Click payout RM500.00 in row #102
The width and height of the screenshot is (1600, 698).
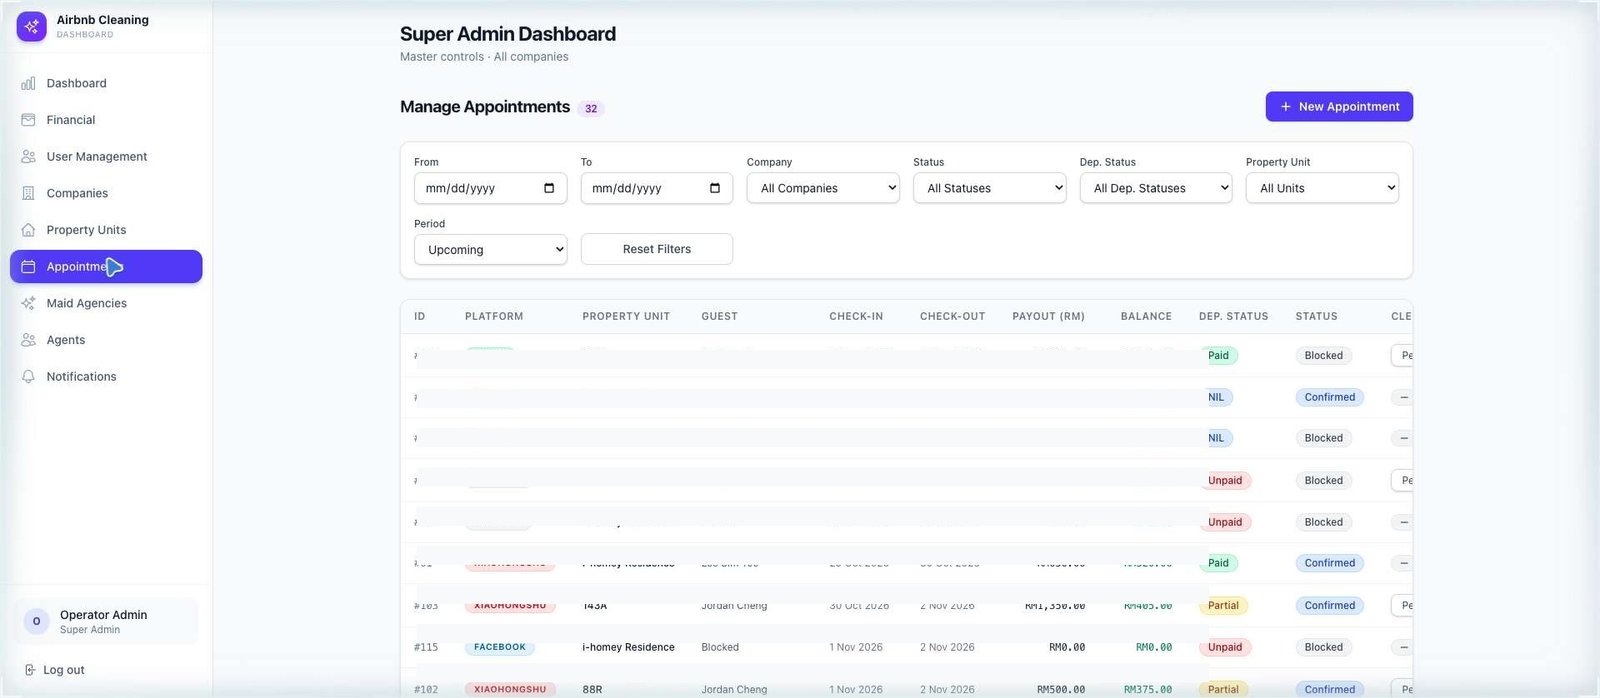pos(1061,689)
